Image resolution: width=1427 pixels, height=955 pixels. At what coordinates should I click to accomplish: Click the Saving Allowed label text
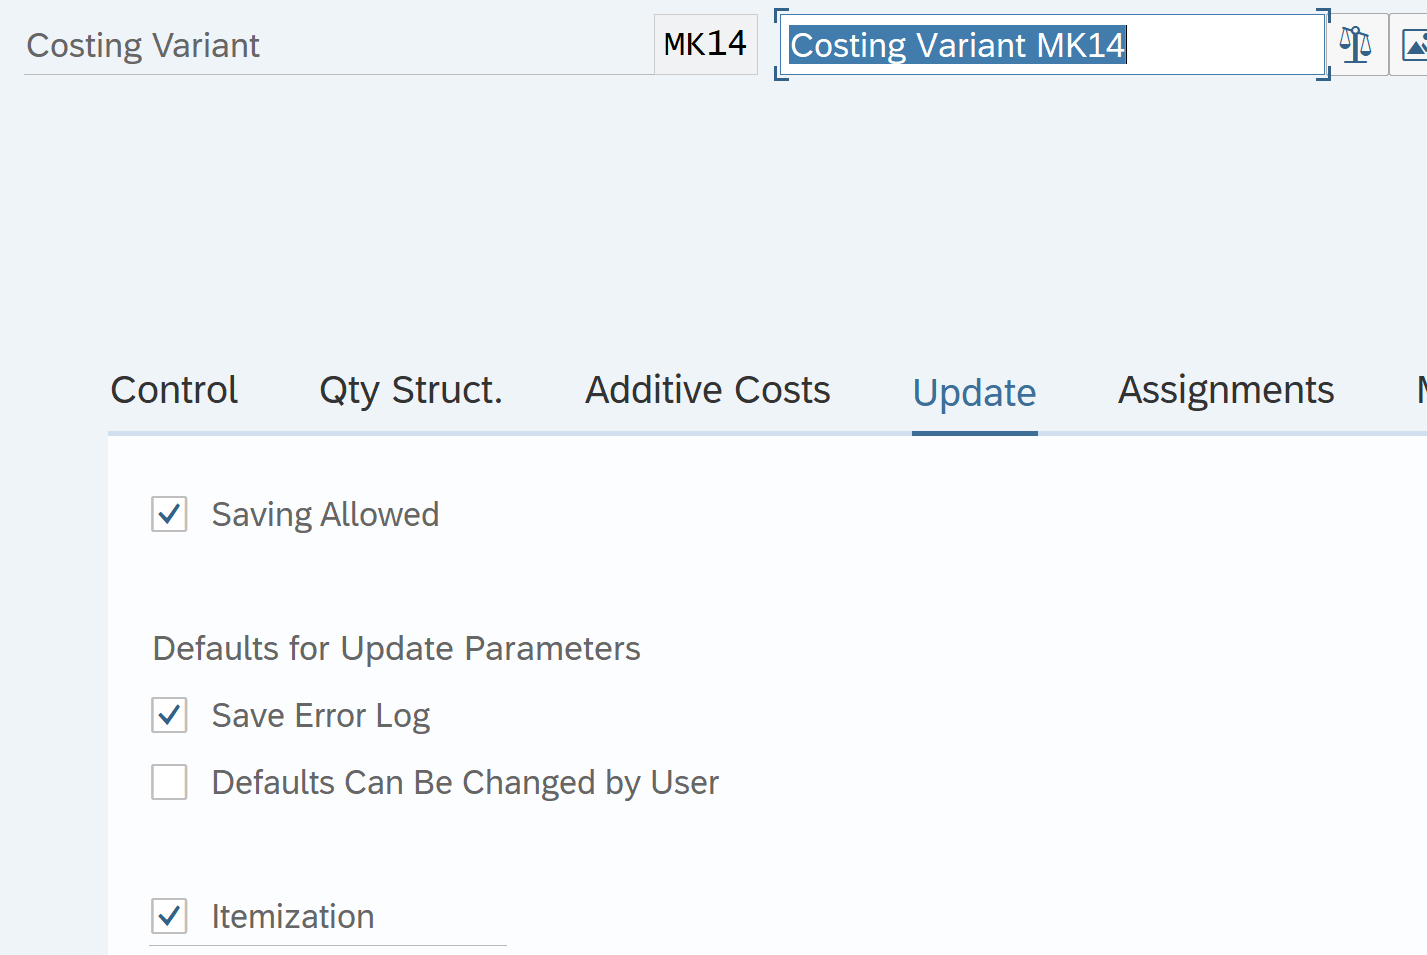tap(325, 515)
